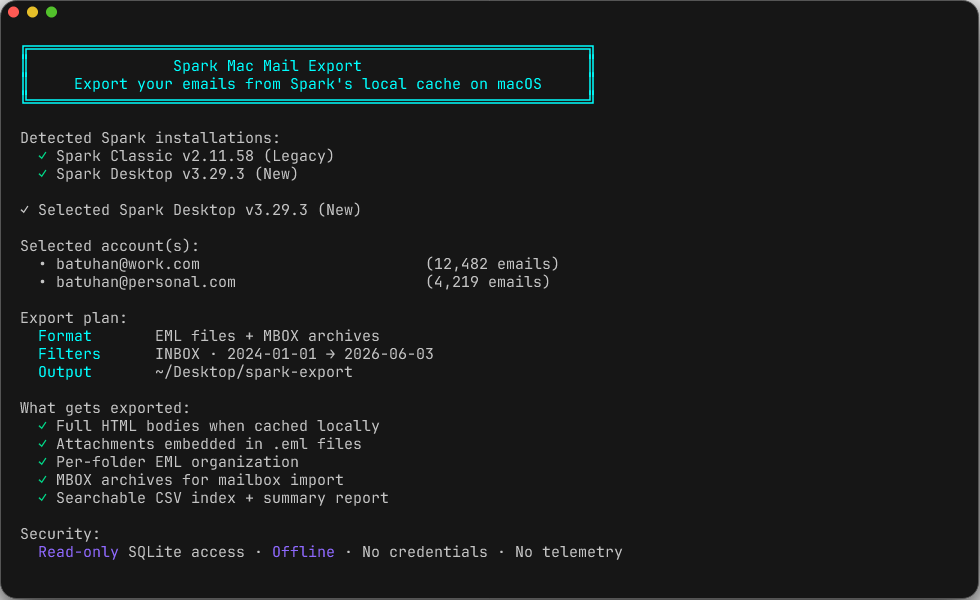The height and width of the screenshot is (600, 980).
Task: Click the checkmark before Selected Spark Desktop
Action: [24, 210]
